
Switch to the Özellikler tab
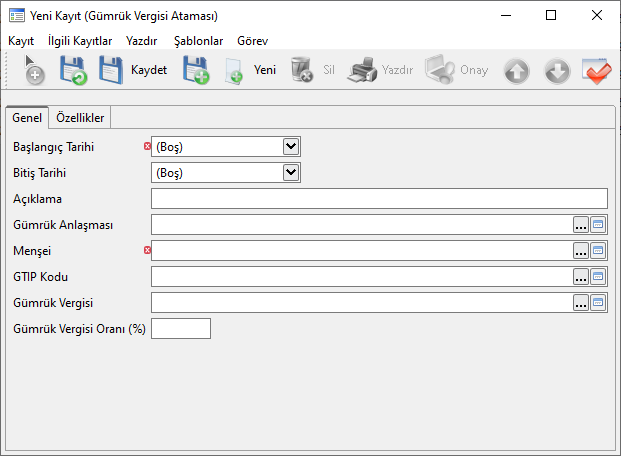point(81,118)
